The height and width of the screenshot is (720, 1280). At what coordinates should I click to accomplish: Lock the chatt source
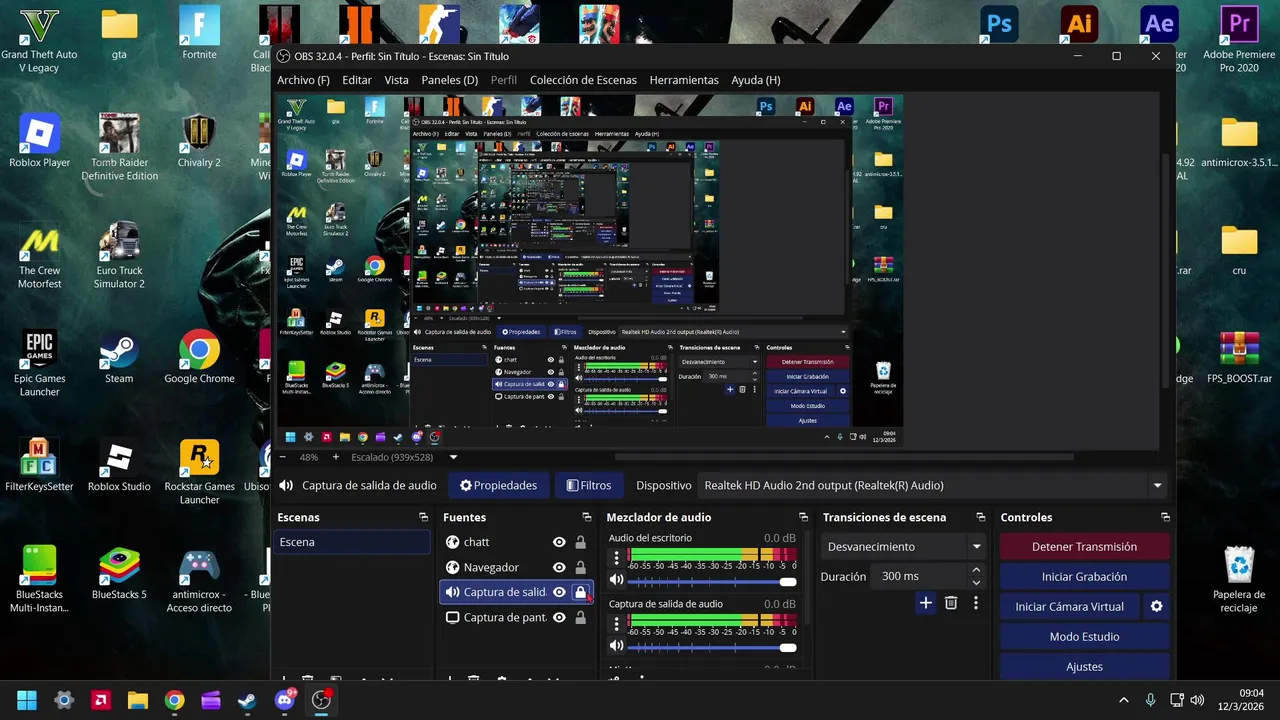[x=580, y=542]
